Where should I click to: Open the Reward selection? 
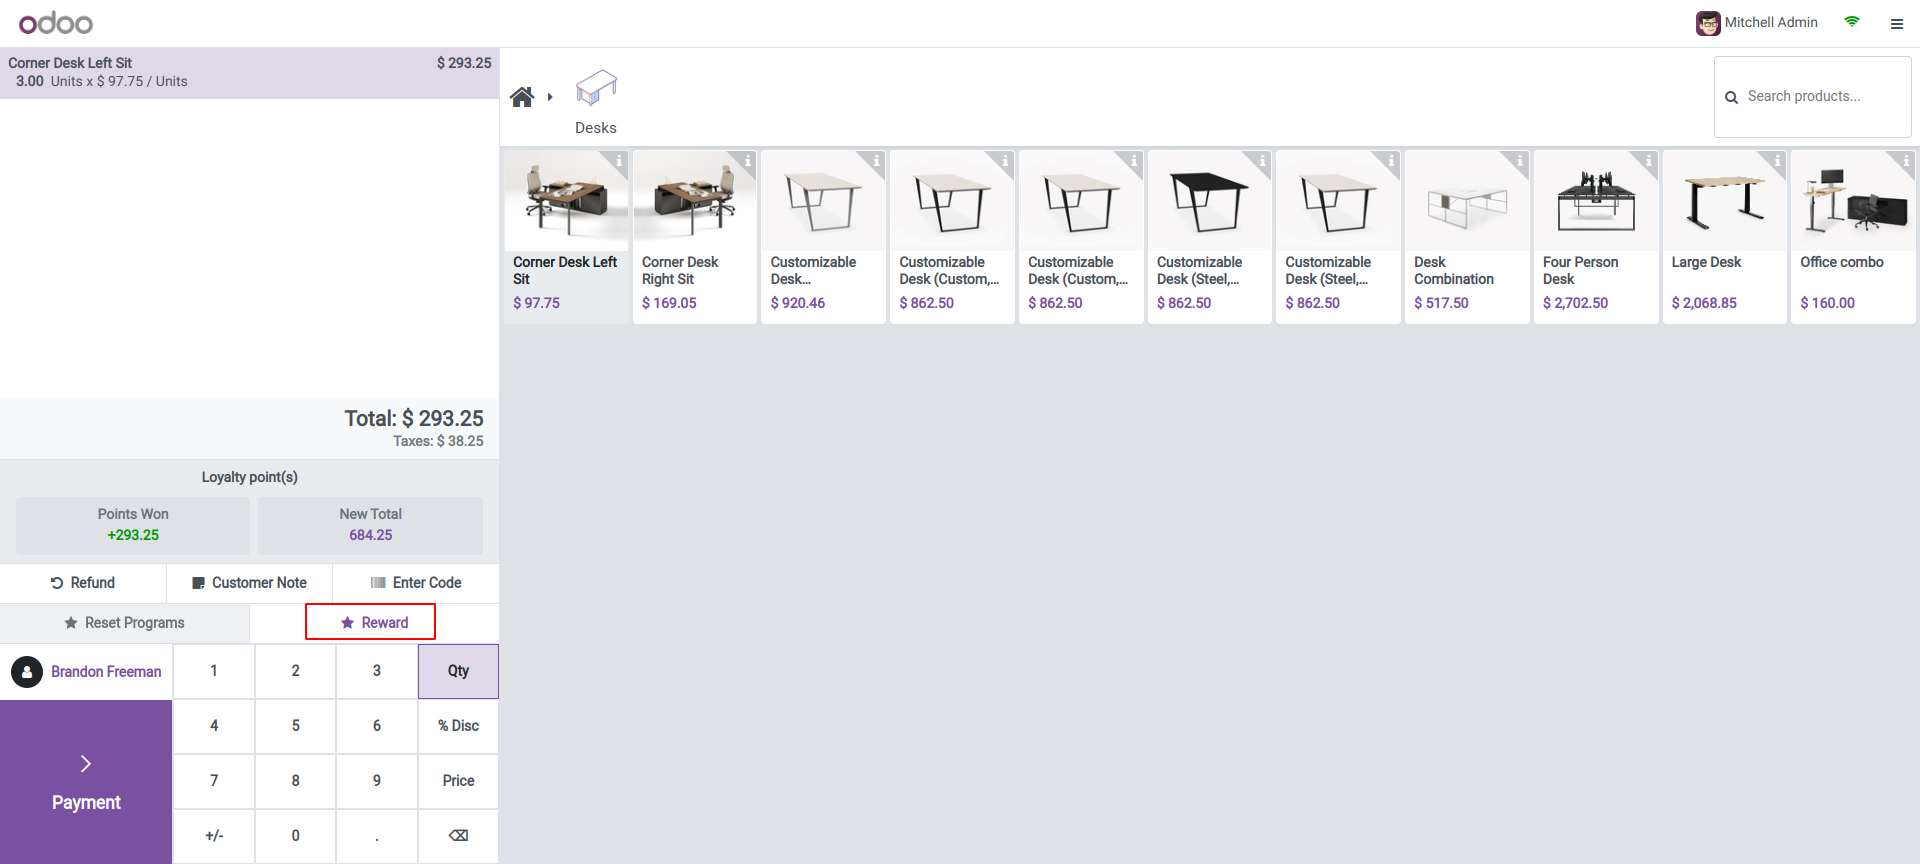371,622
